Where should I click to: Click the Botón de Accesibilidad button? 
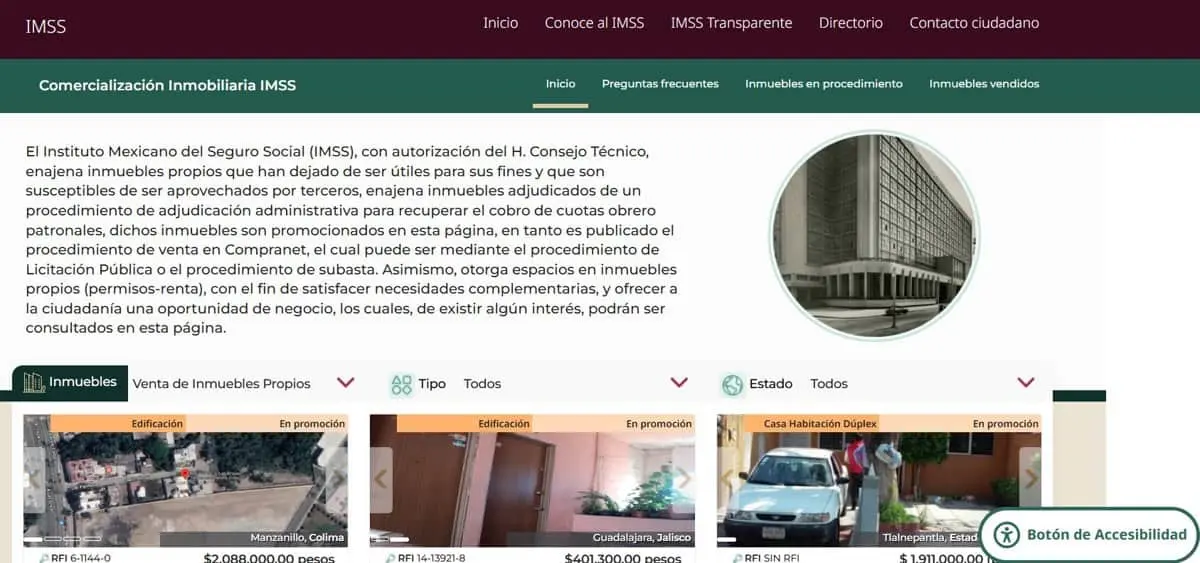coord(1090,534)
